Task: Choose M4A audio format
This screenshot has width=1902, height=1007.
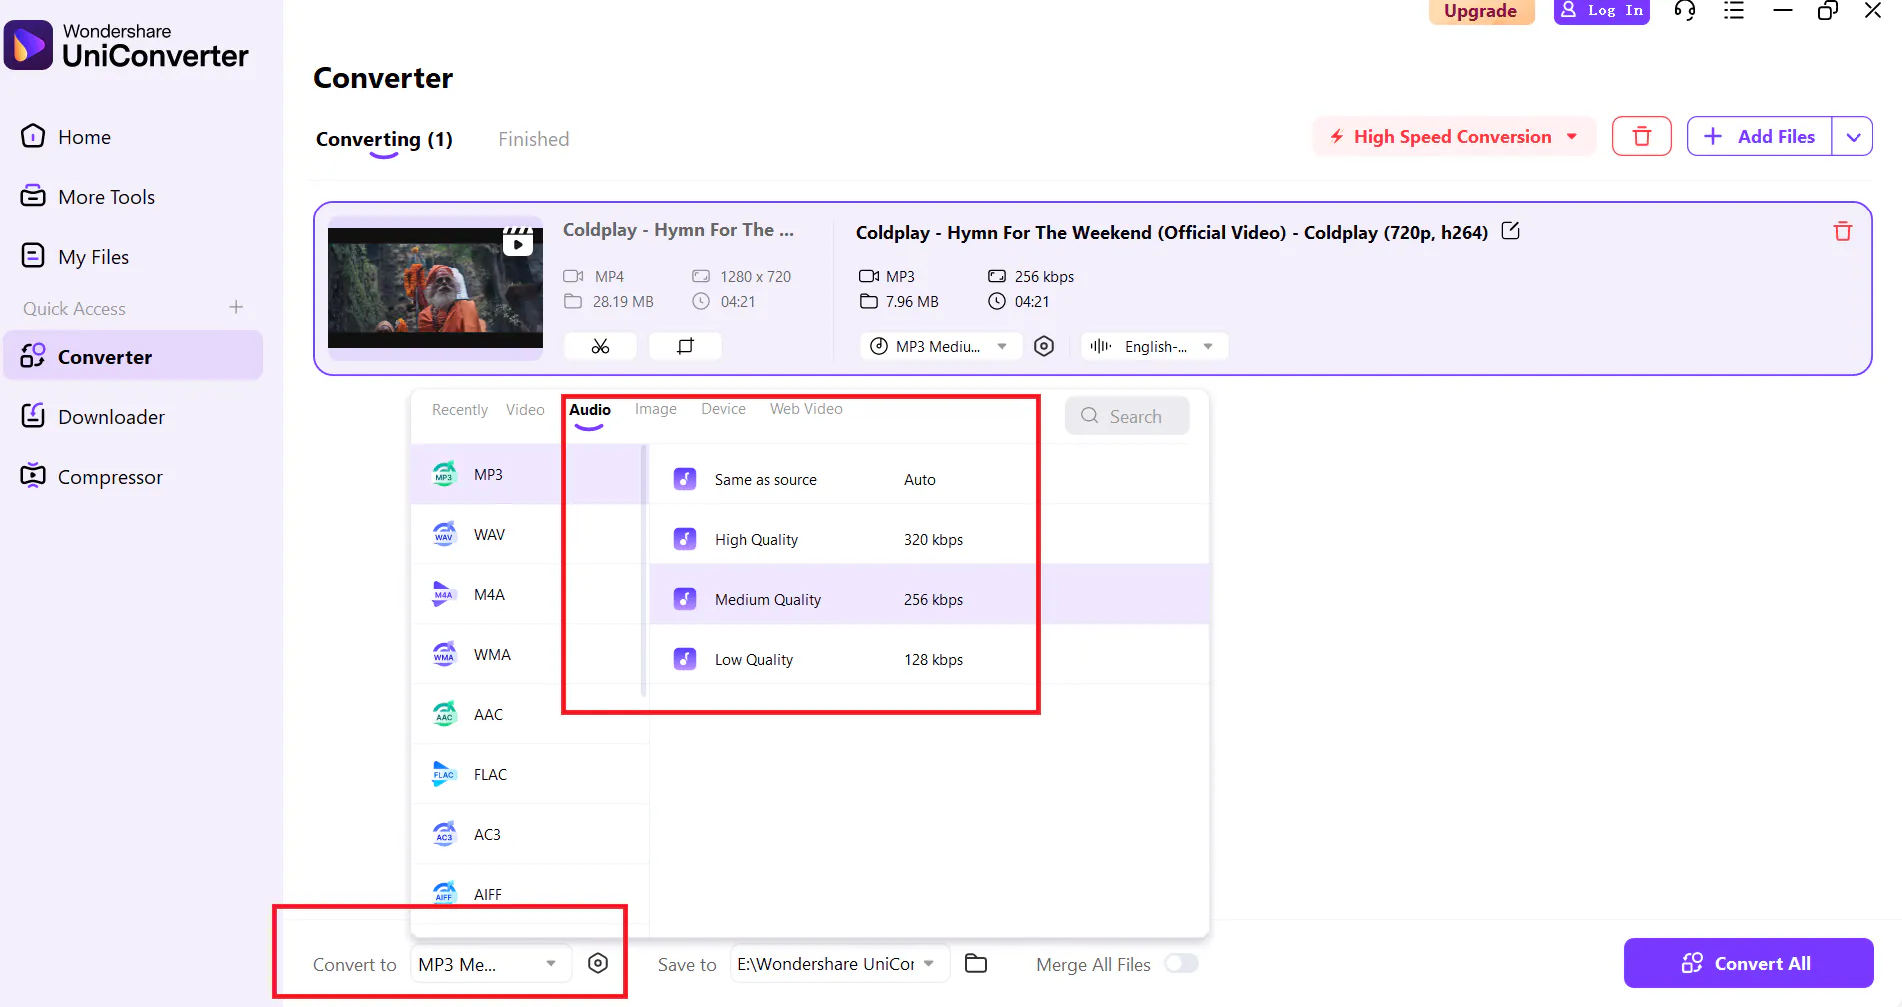Action: (529, 594)
